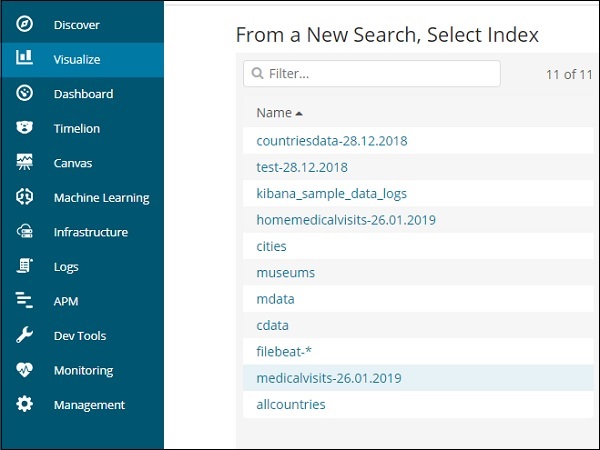Choose the kibana_sample_data_logs index
600x450 pixels.
331,193
